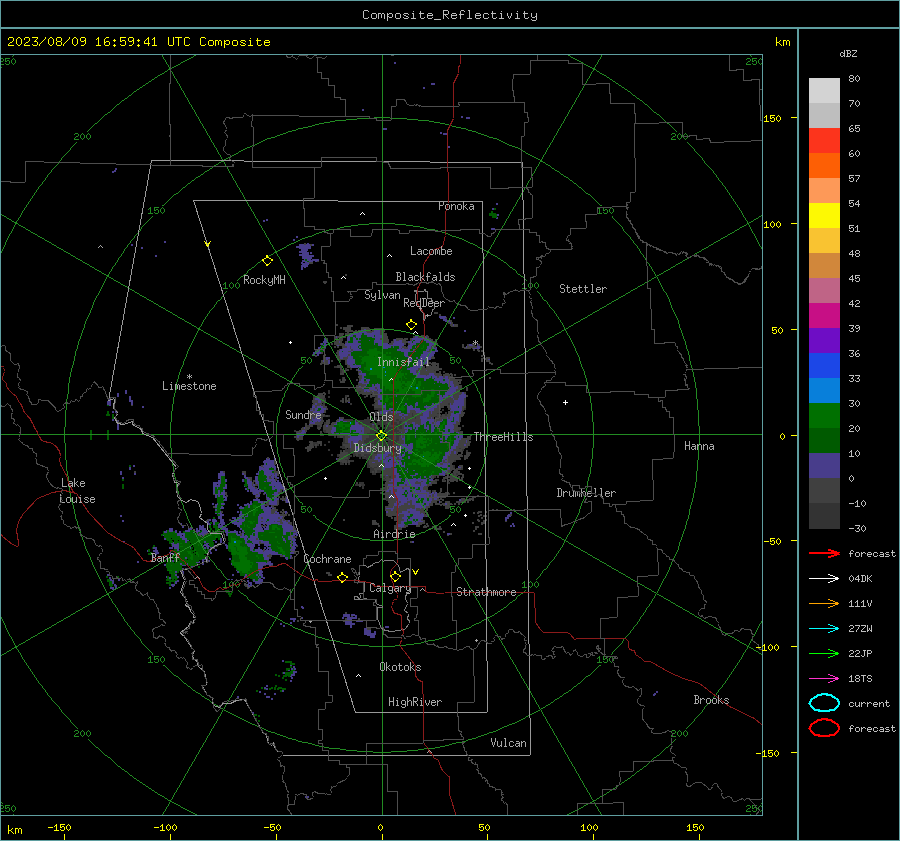The image size is (900, 841).
Task: Click the Sylvan label
Action: pyautogui.click(x=382, y=295)
